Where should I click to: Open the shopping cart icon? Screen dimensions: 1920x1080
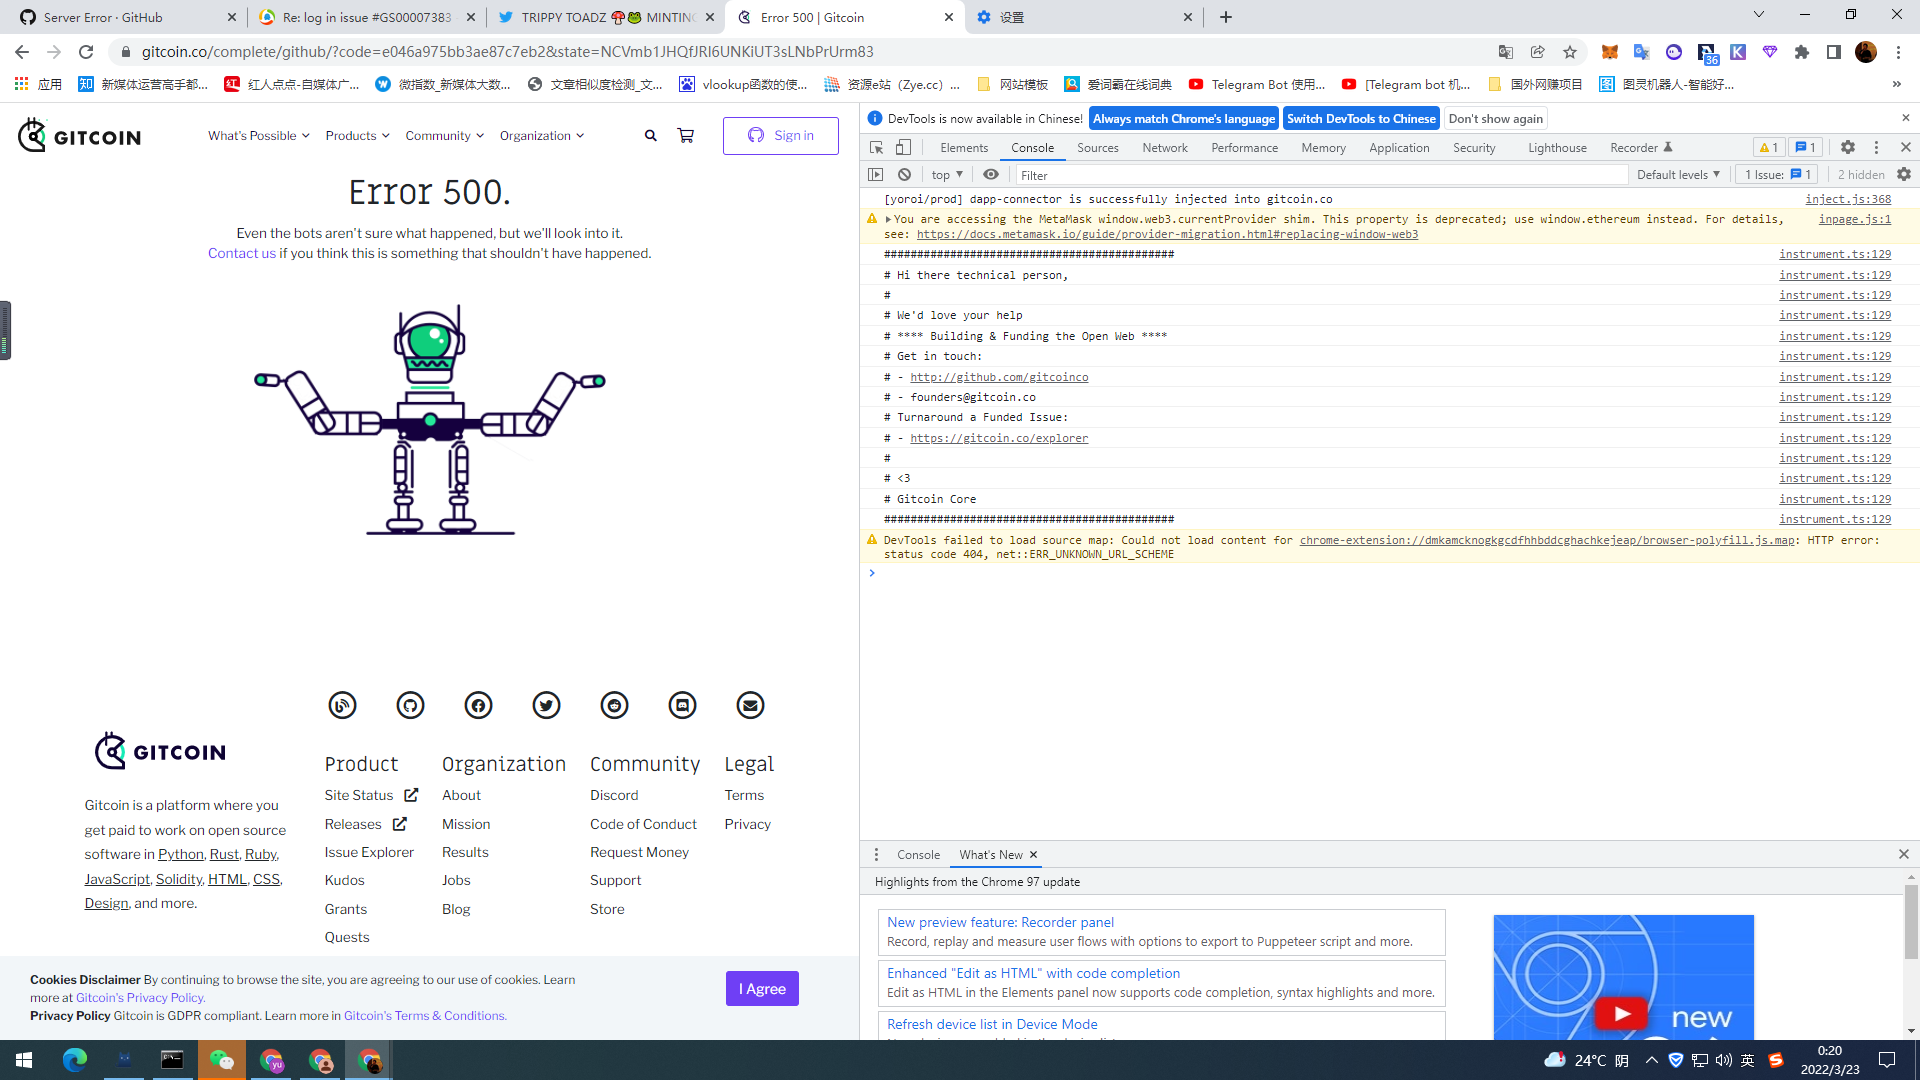(686, 136)
